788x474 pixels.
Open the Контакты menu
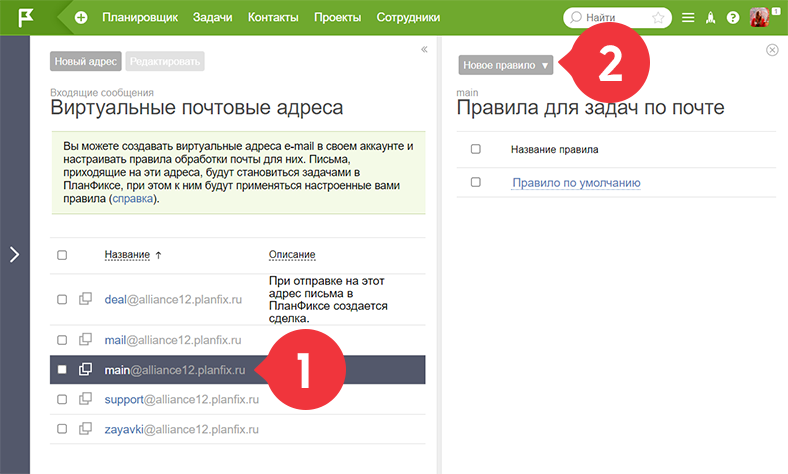point(273,18)
